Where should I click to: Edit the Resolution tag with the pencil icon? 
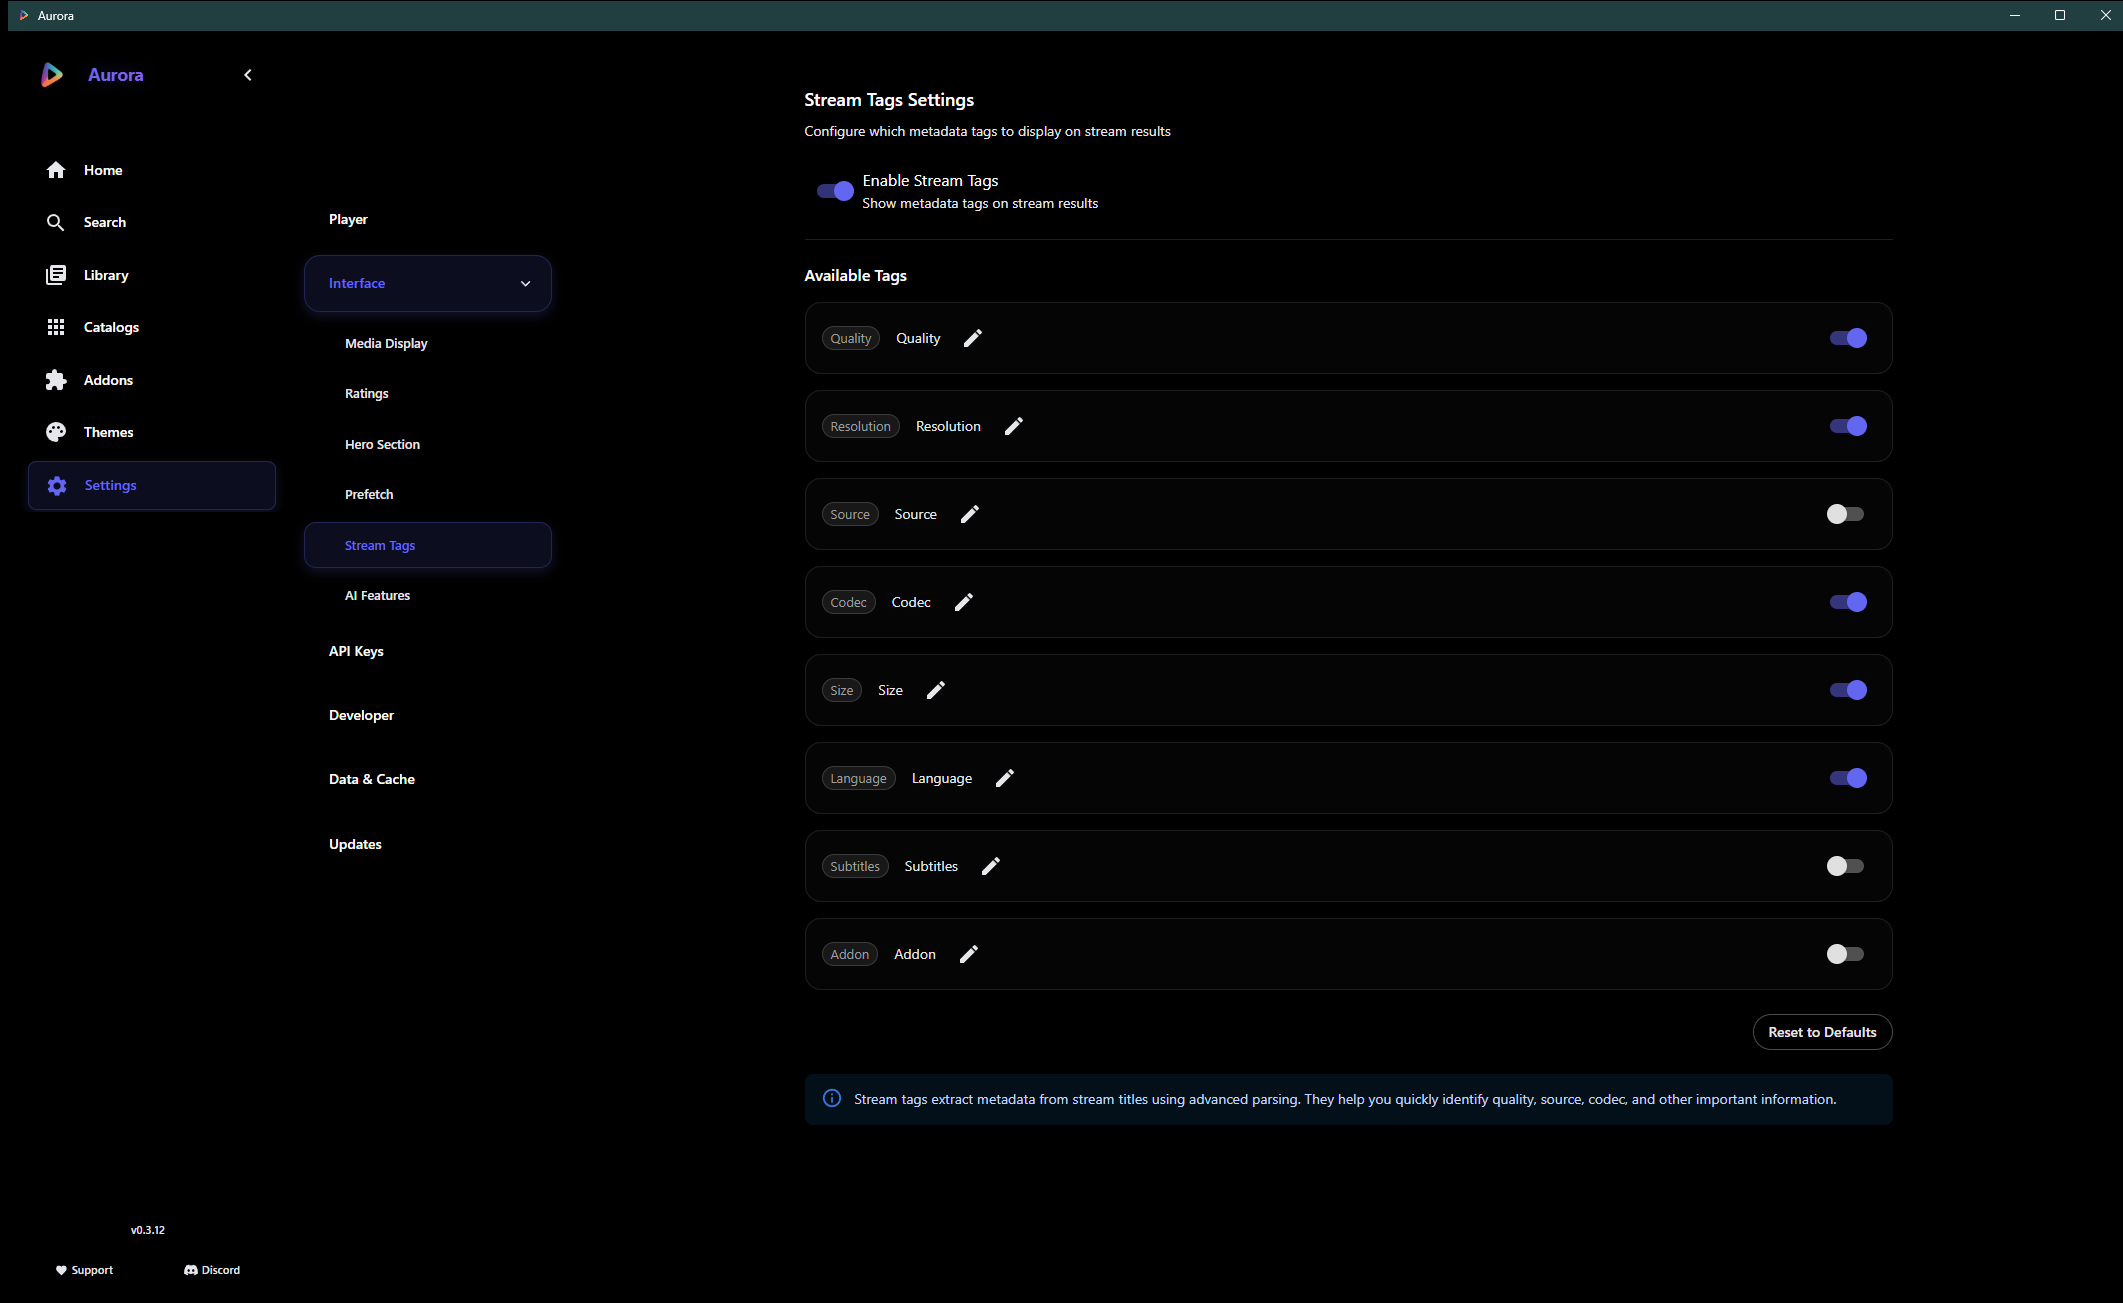pyautogui.click(x=1013, y=426)
